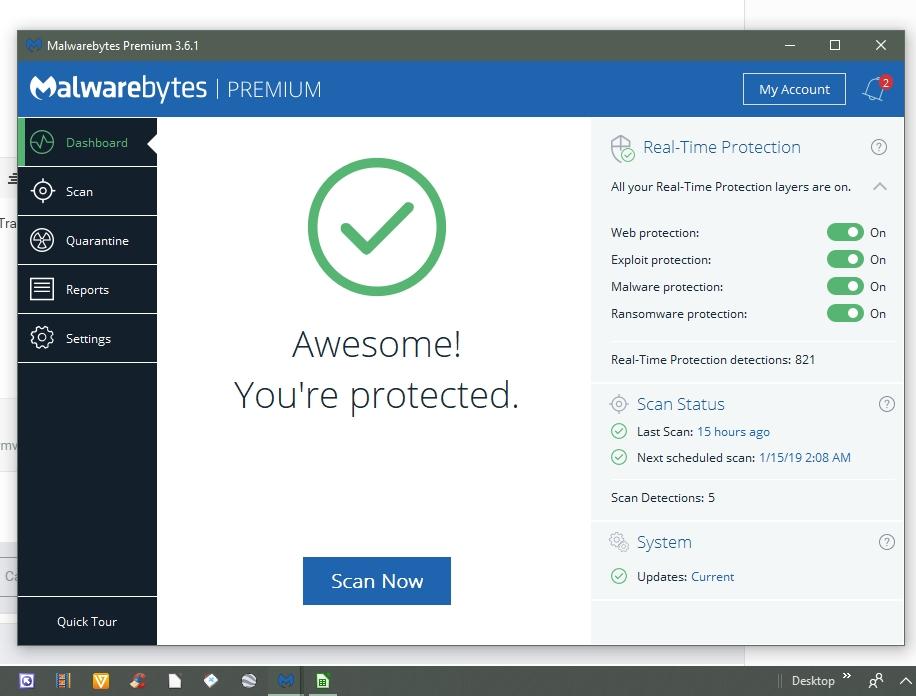Collapse the Real-Time Protection layers list

(x=880, y=186)
